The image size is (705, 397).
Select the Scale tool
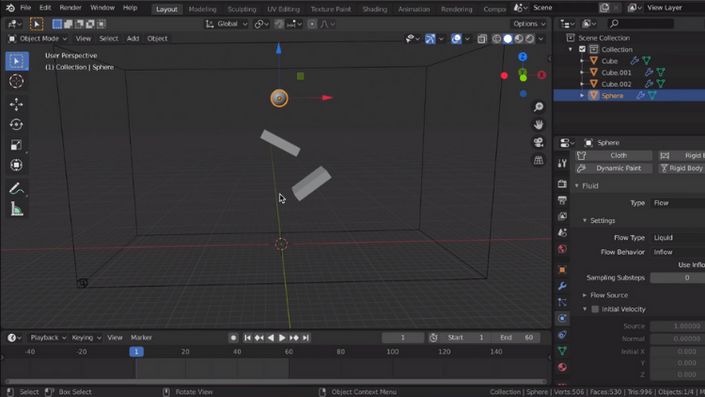17,145
